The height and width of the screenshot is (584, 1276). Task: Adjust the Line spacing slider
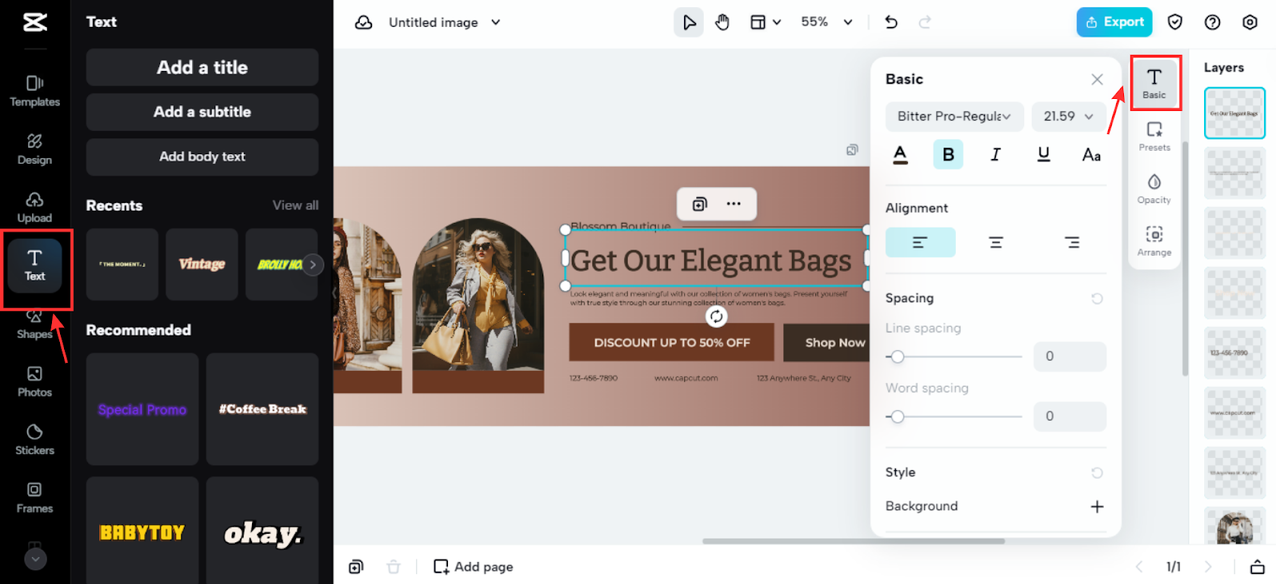point(954,357)
